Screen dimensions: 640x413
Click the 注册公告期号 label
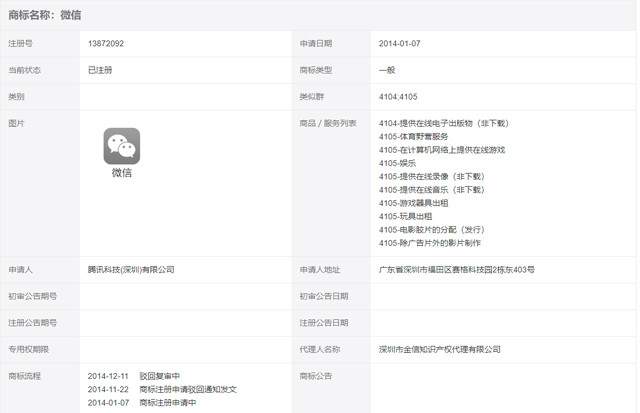(x=33, y=323)
